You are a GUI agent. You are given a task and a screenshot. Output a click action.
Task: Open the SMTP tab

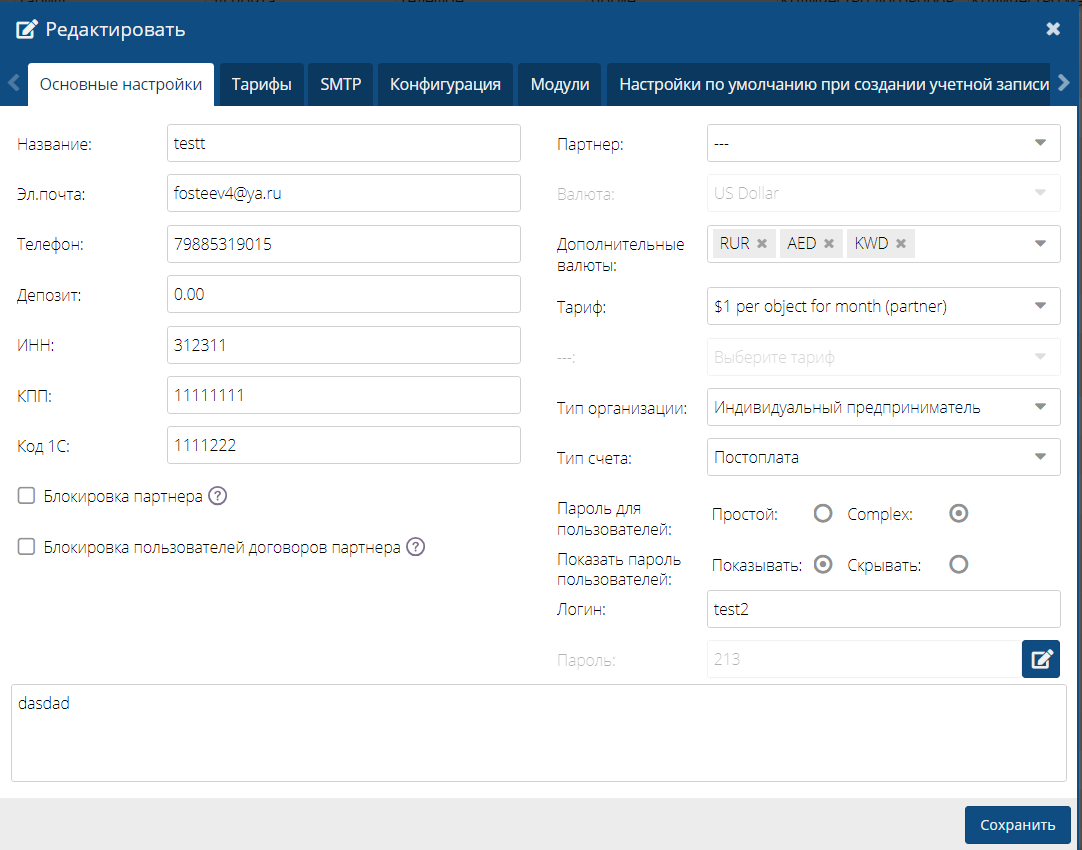[x=341, y=85]
